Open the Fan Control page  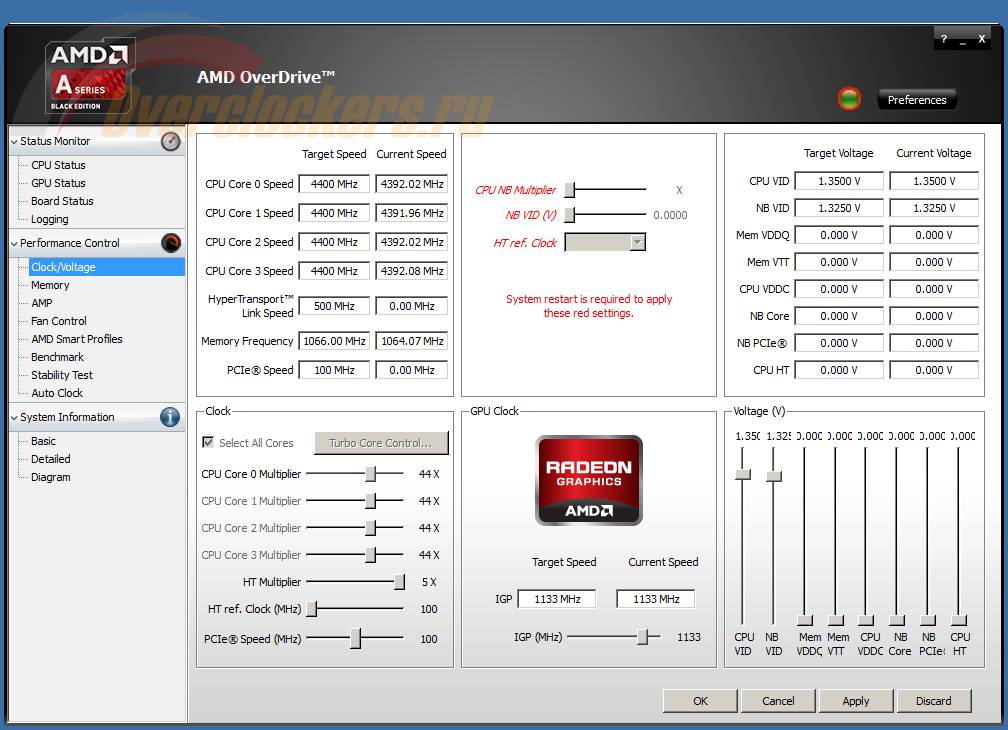click(x=59, y=321)
